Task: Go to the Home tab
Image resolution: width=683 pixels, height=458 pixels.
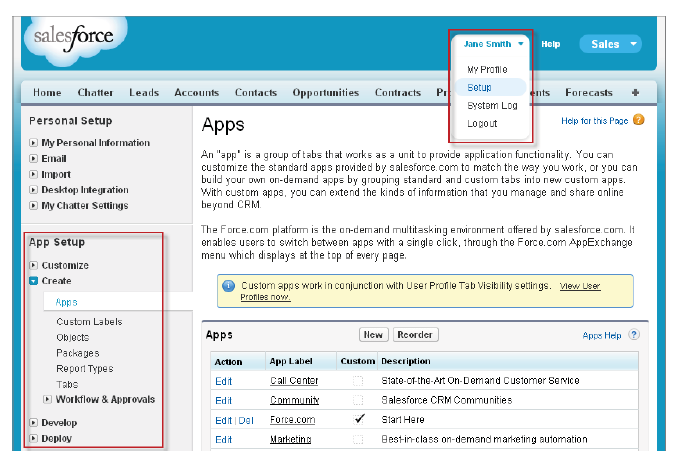Action: pyautogui.click(x=47, y=92)
